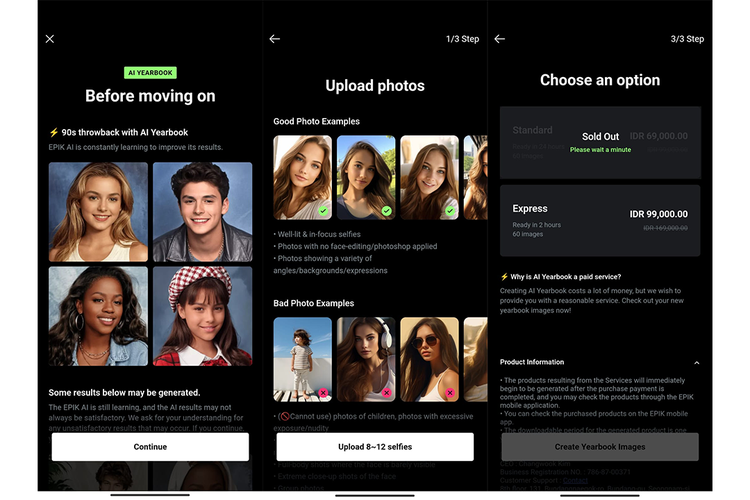Tap the AI YEARBOOK green badge
Image resolution: width=750 pixels, height=500 pixels.
150,73
